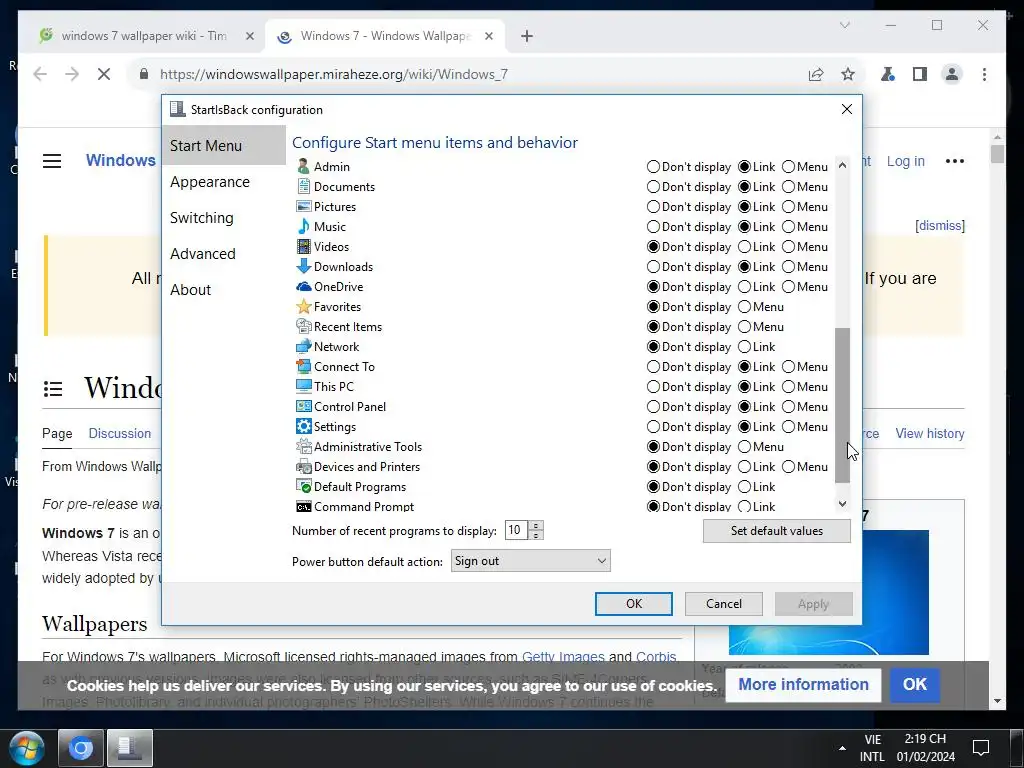The image size is (1024, 768).
Task: Set Devices and Printers to Link
Action: [x=744, y=467]
